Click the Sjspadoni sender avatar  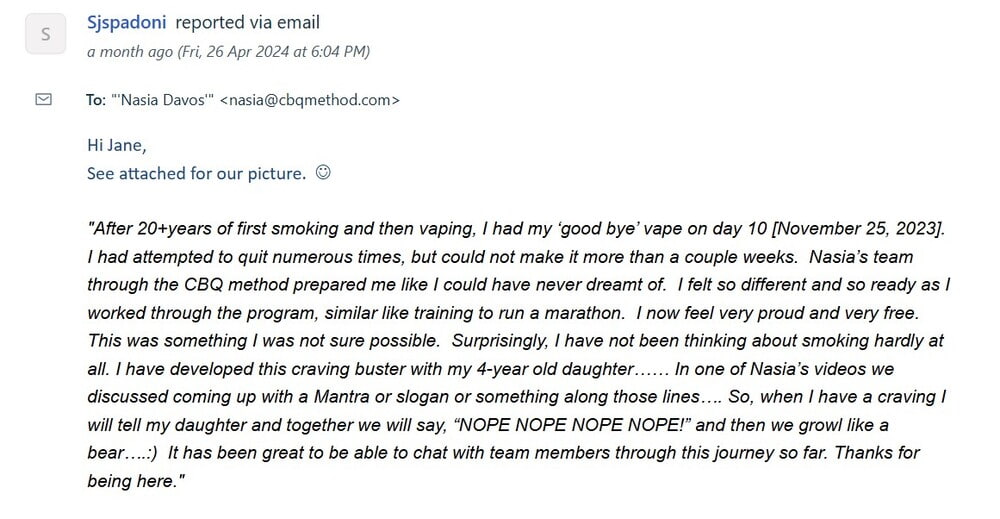[44, 35]
